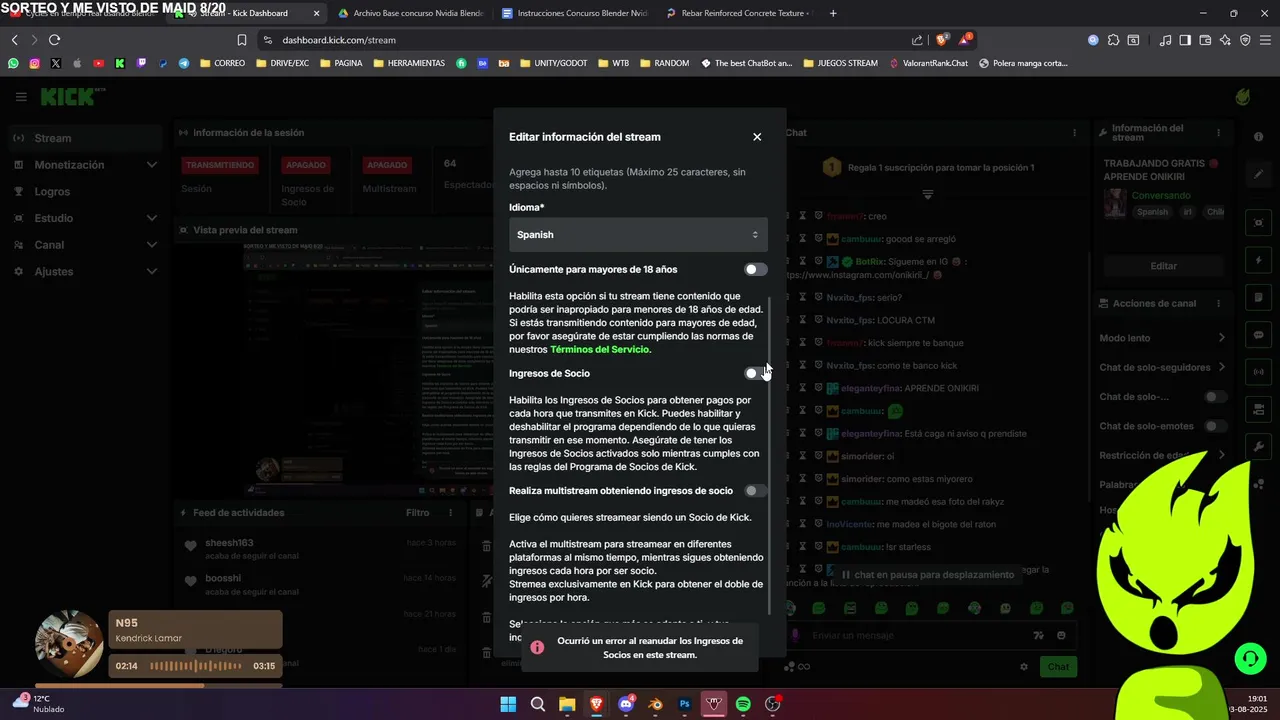Open Photoshop from the taskbar
This screenshot has width=1280, height=720.
tap(685, 704)
